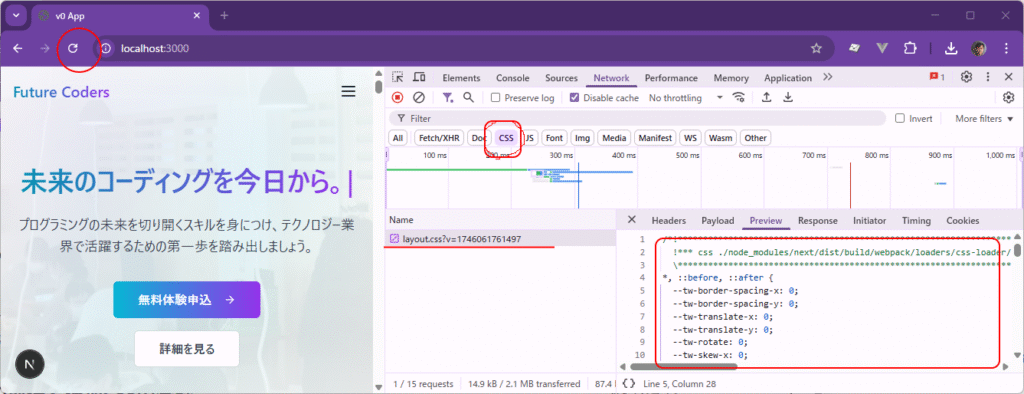Check the Invert filter checkbox
This screenshot has height=394, width=1024.
point(900,118)
